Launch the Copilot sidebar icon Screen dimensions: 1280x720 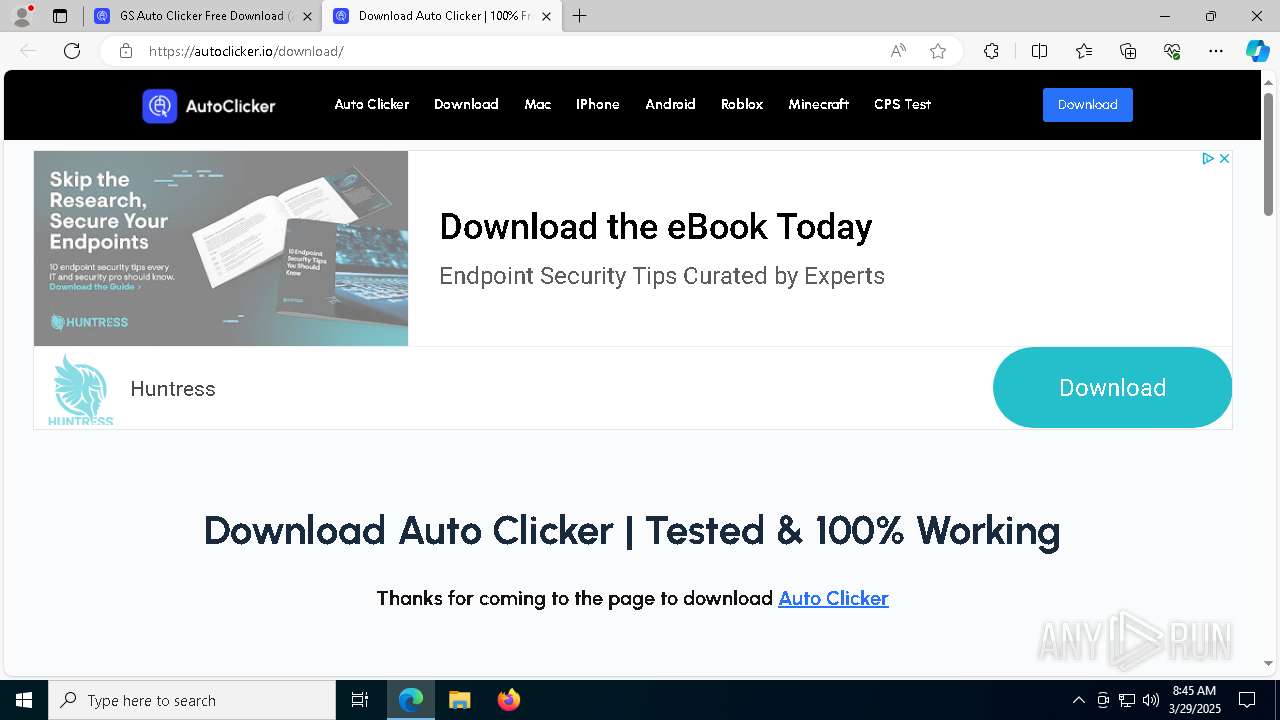(1257, 51)
